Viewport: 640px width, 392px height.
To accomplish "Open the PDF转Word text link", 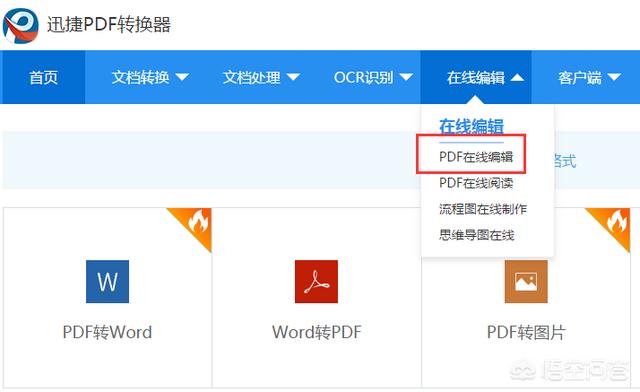I will pyautogui.click(x=107, y=332).
